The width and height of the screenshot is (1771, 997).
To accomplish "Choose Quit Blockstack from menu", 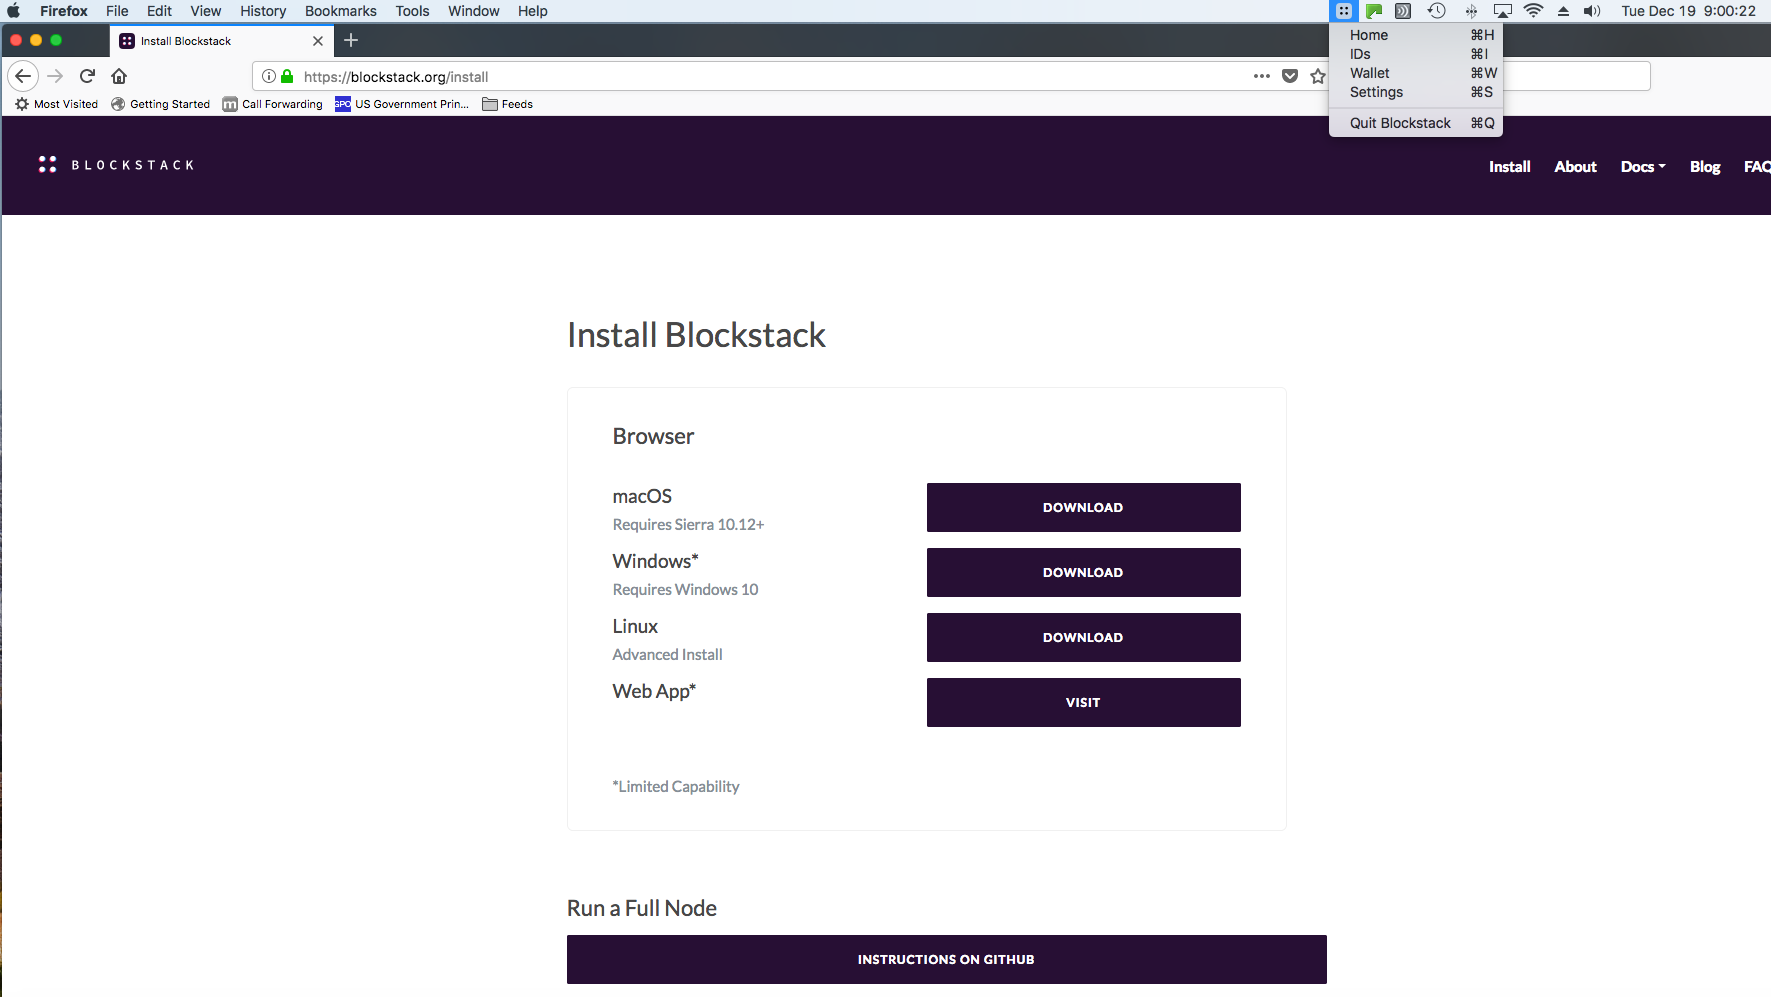I will click(1416, 123).
